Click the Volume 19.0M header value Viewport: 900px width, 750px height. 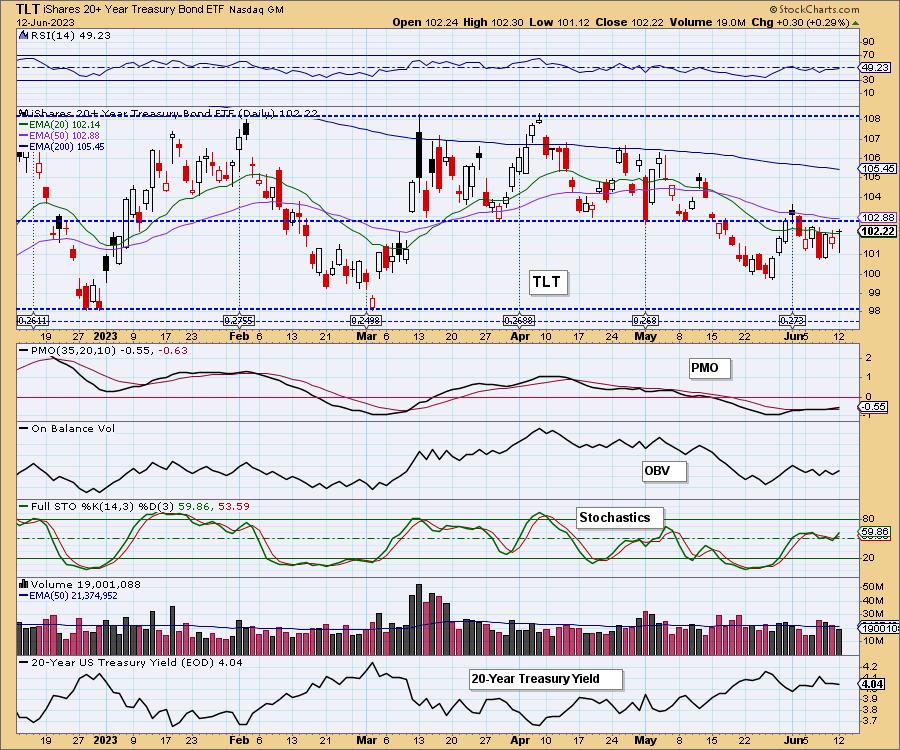707,22
